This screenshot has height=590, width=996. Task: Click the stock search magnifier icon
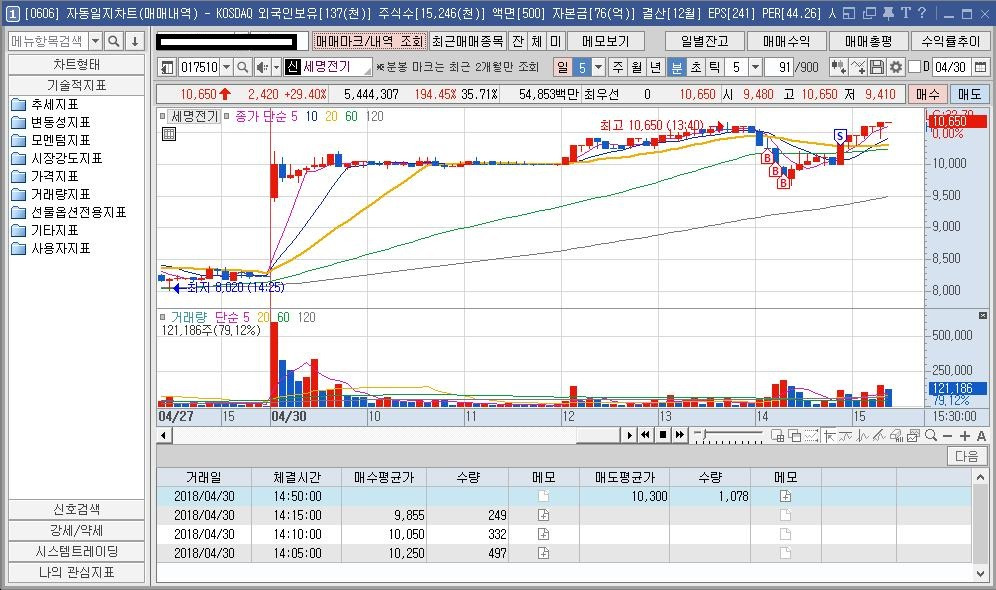coord(243,67)
